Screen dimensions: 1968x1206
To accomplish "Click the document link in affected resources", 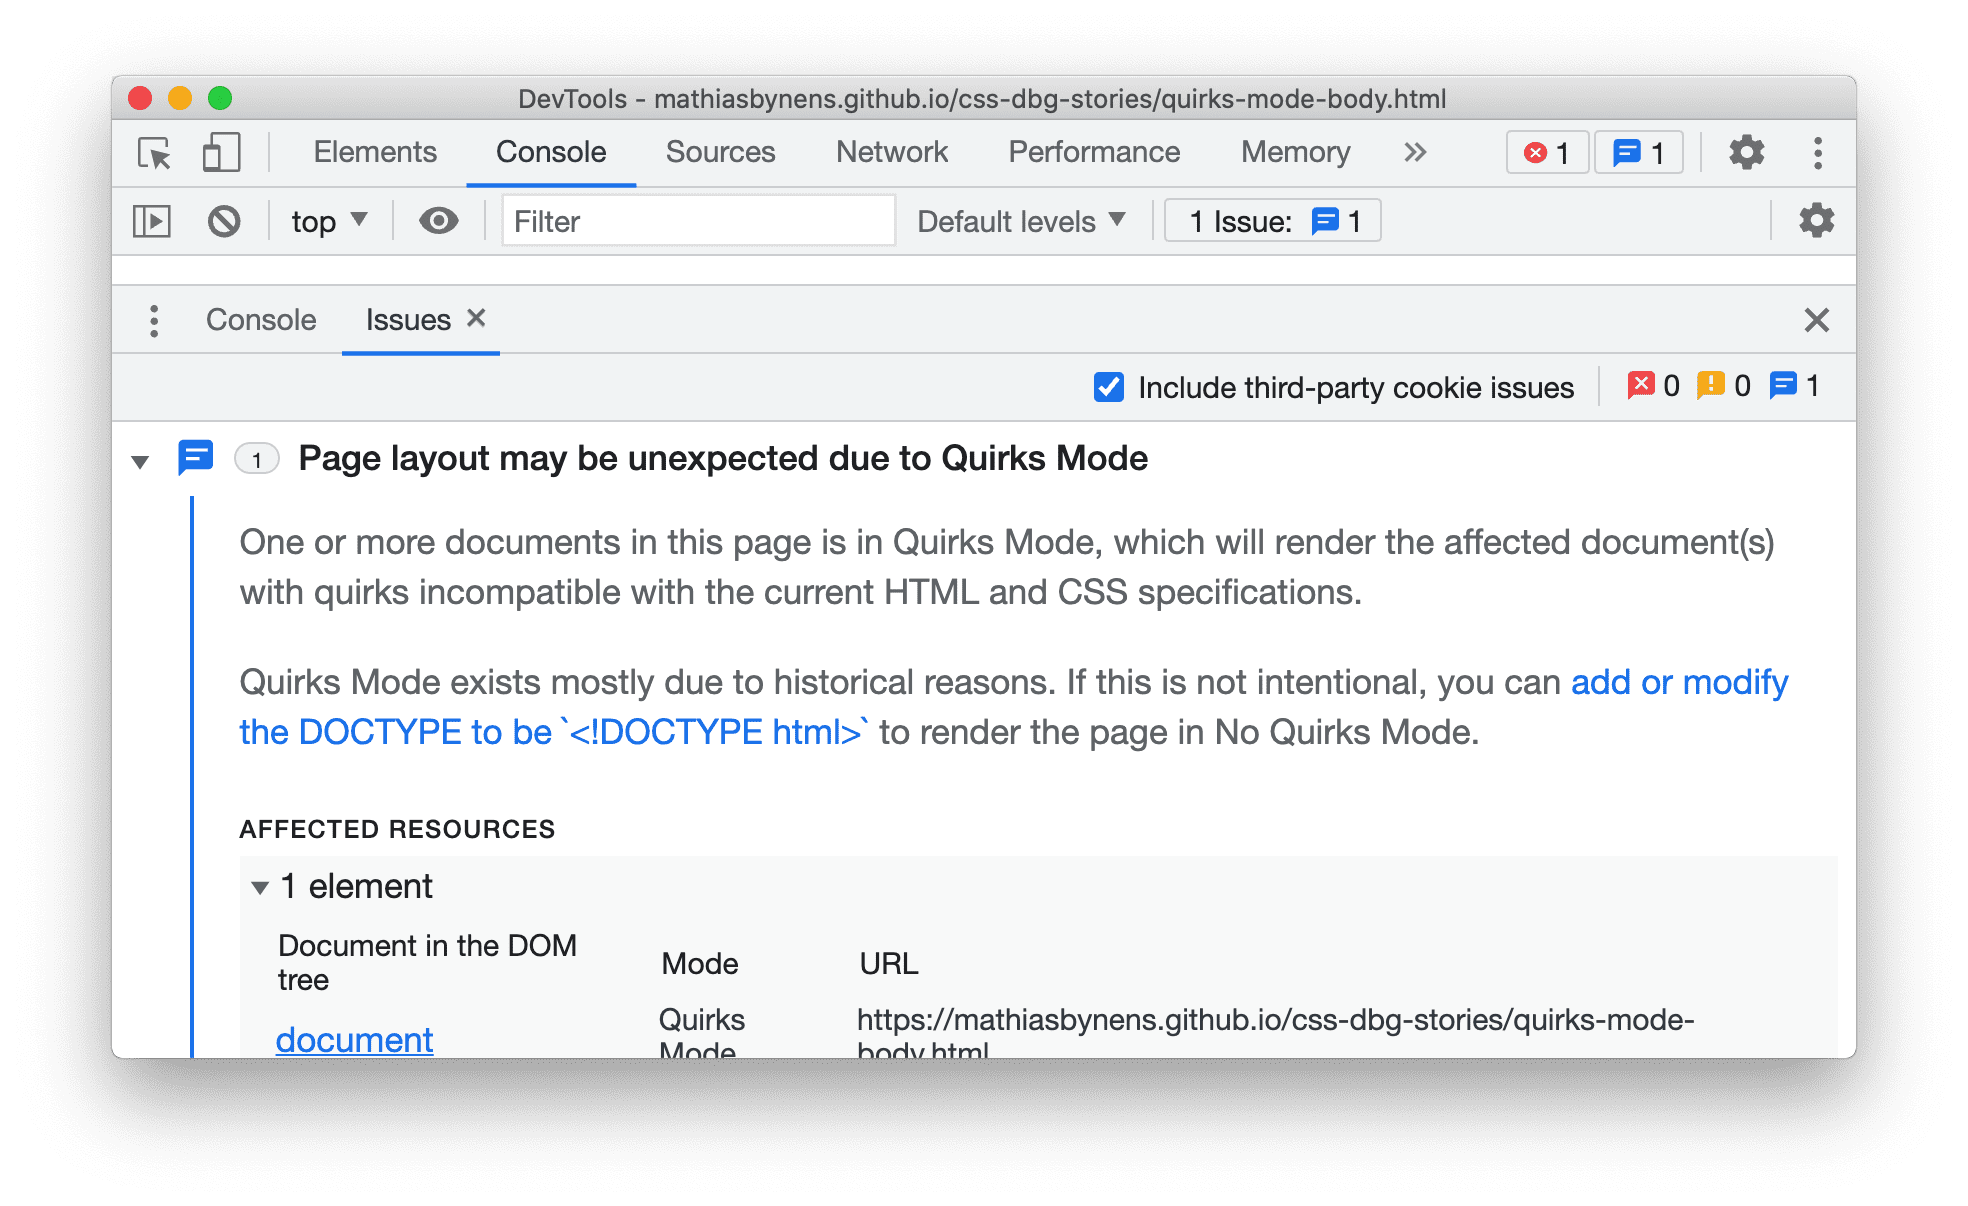I will point(356,1040).
